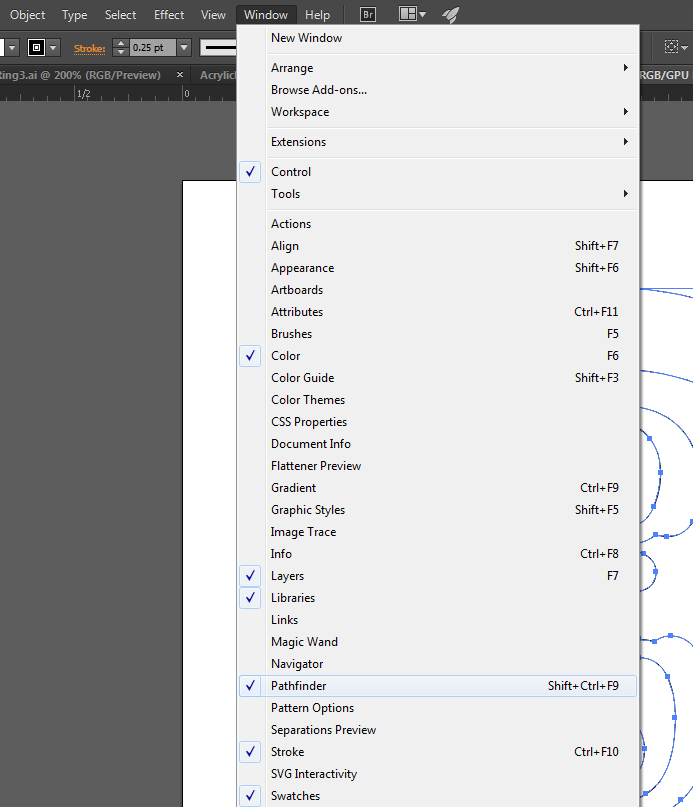Toggle the Control panel checkmark
The height and width of the screenshot is (807, 693).
tap(250, 171)
